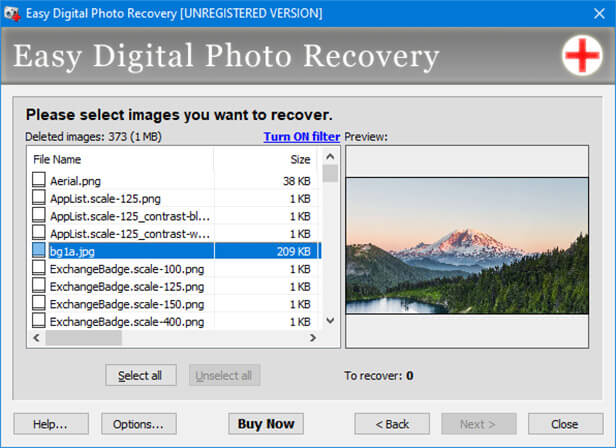Viewport: 616px width, 448px height.
Task: Sort by the Size column header
Action: pos(268,160)
